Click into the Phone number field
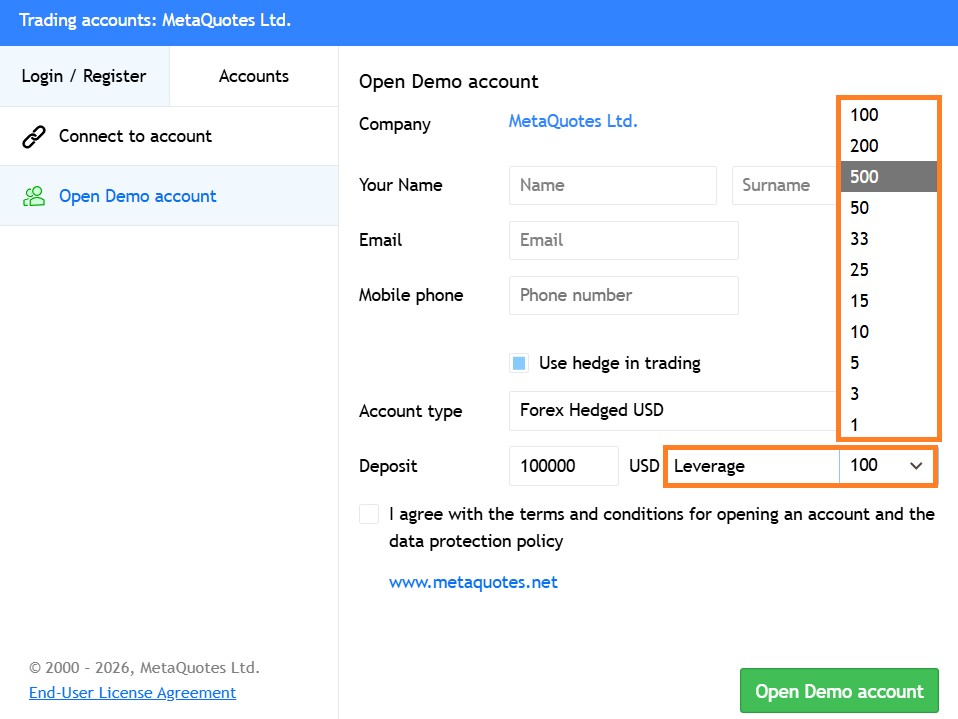The height and width of the screenshot is (719, 958). click(624, 295)
